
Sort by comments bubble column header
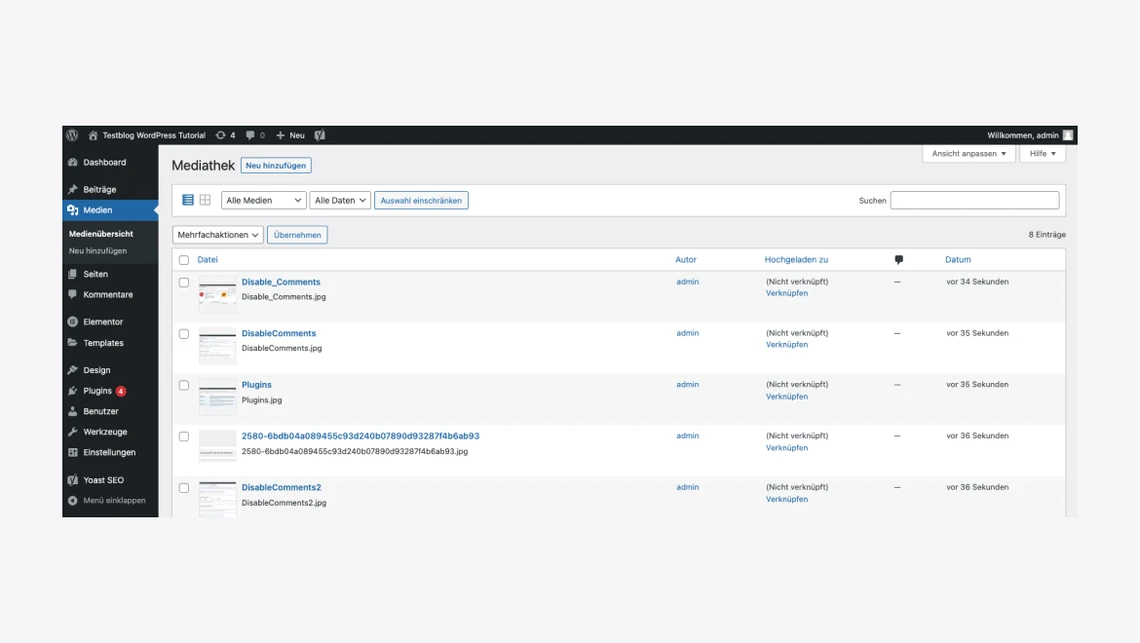[x=898, y=260]
